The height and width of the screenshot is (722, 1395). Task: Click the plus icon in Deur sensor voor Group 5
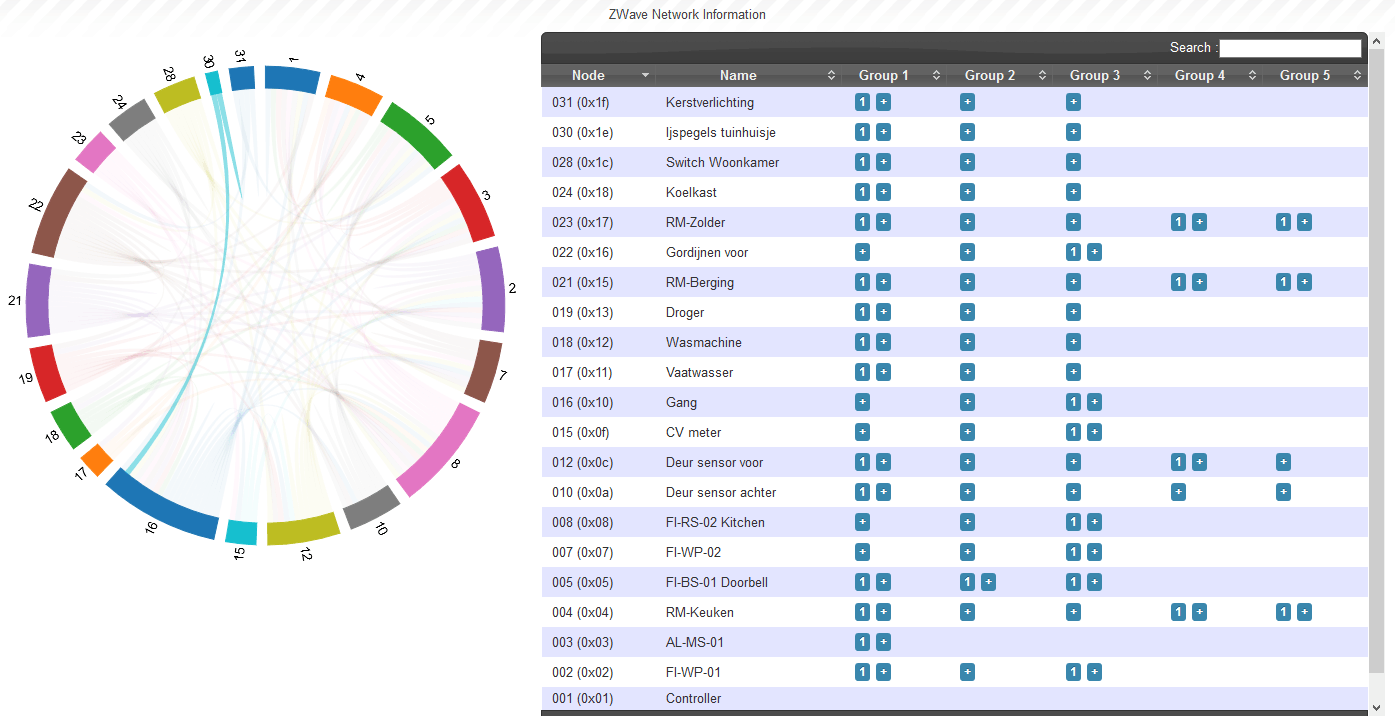pyautogui.click(x=1283, y=462)
